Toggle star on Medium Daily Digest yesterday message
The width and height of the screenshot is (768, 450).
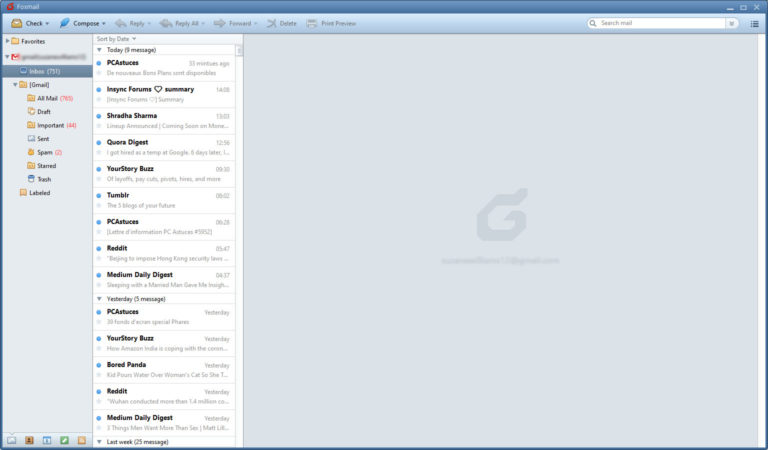(99, 428)
